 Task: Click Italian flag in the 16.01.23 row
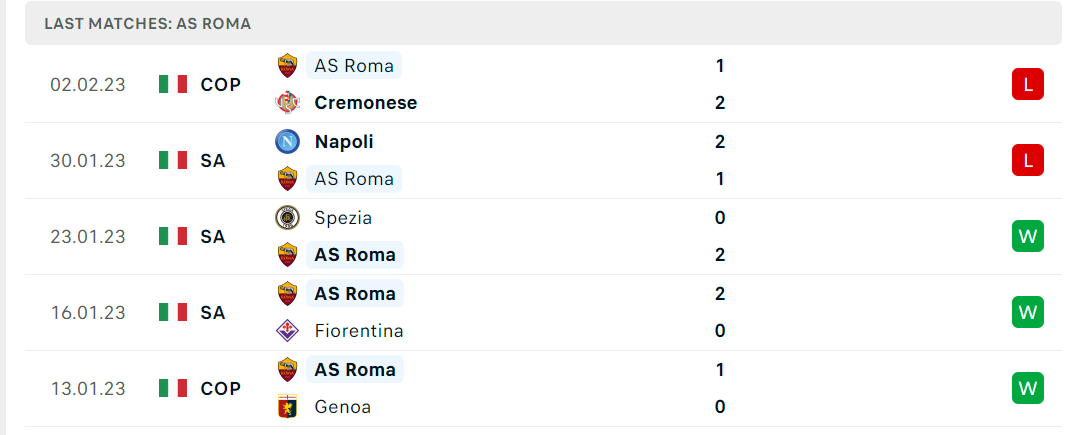173,312
